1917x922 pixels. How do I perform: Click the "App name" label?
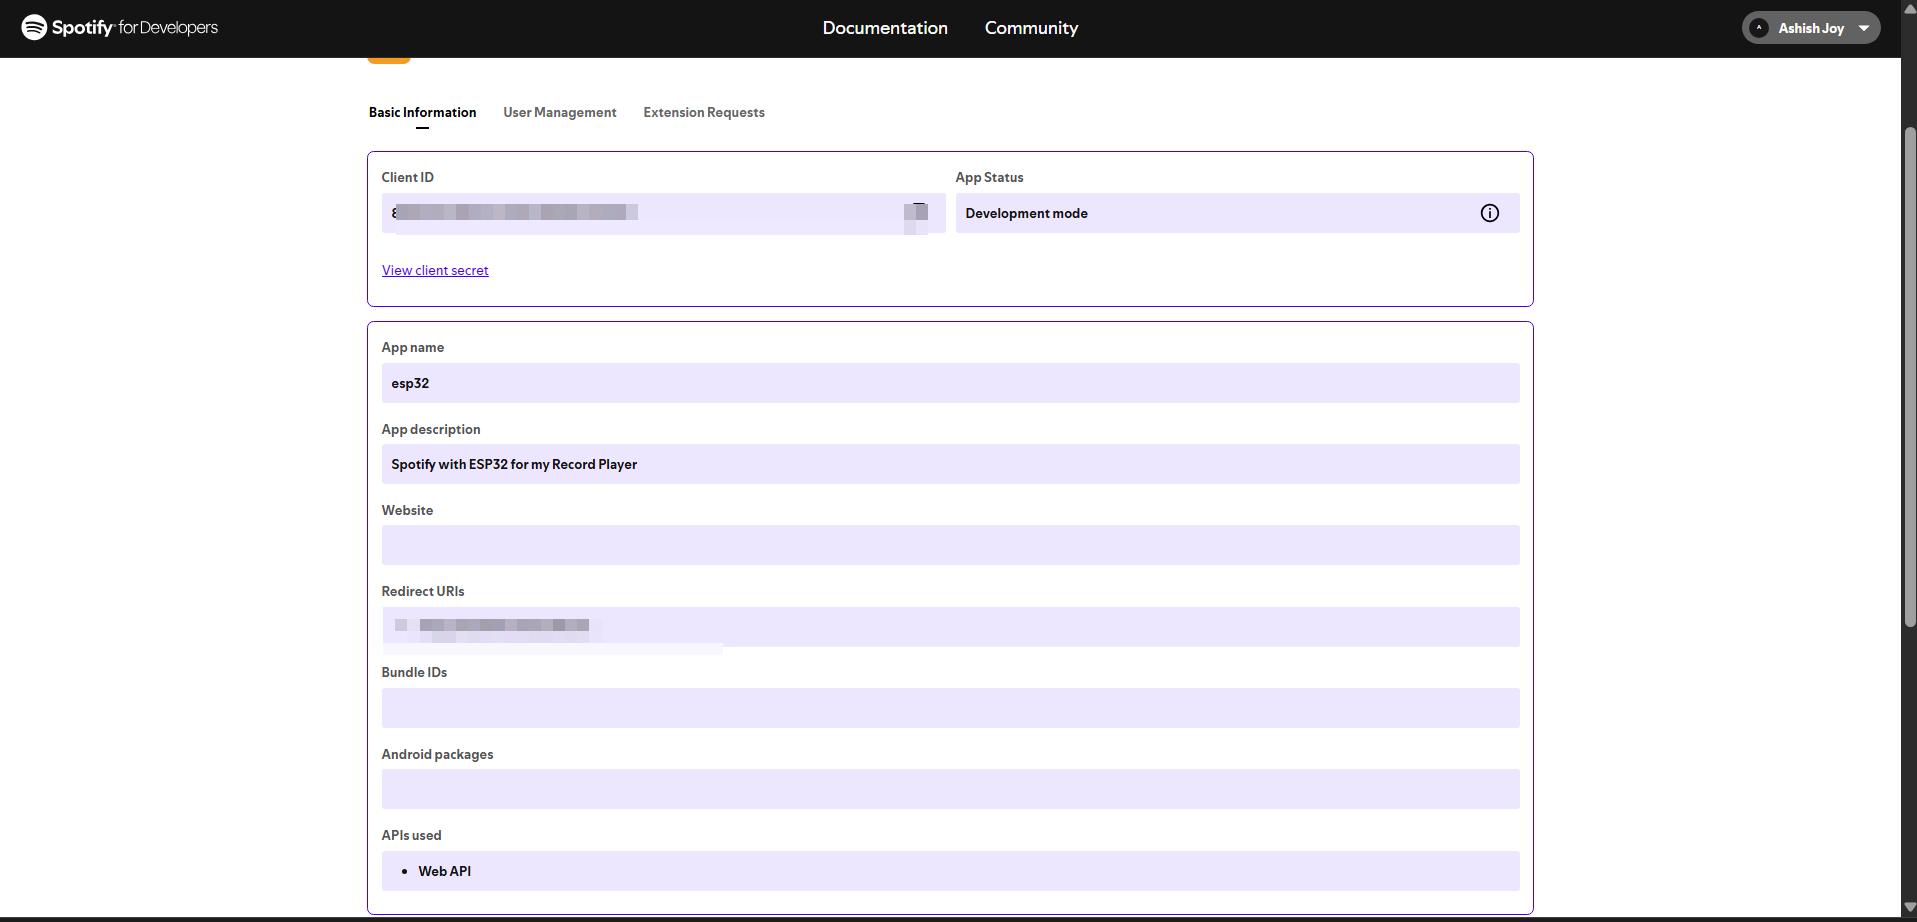[x=412, y=347]
